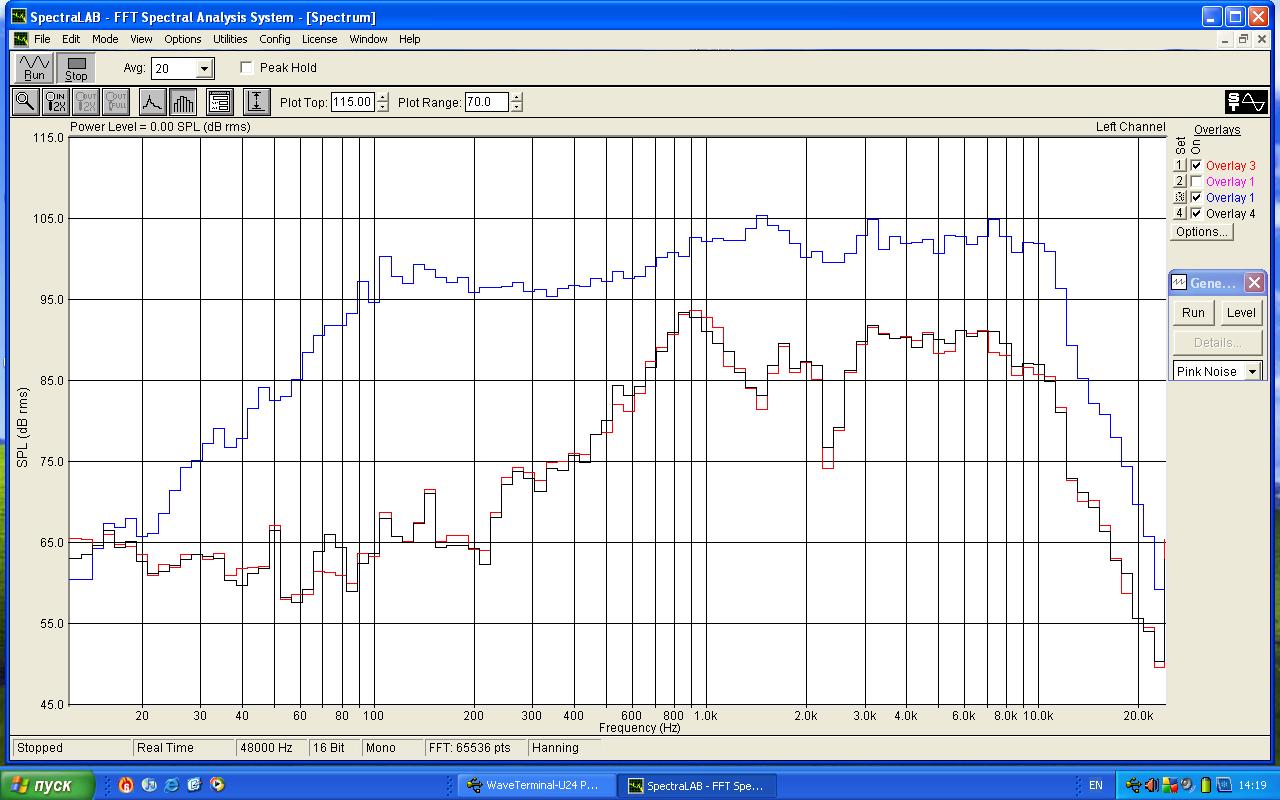This screenshot has width=1280, height=800.
Task: Open the Mode menu
Action: [105, 40]
